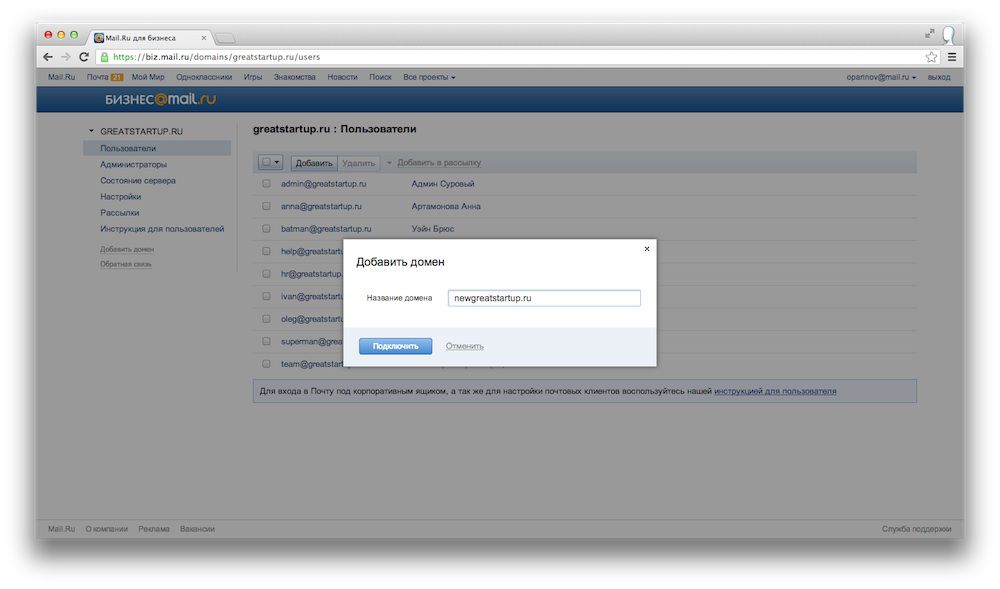Click the Добавить toolbar button
Image resolution: width=1000 pixels, height=589 pixels.
[314, 163]
